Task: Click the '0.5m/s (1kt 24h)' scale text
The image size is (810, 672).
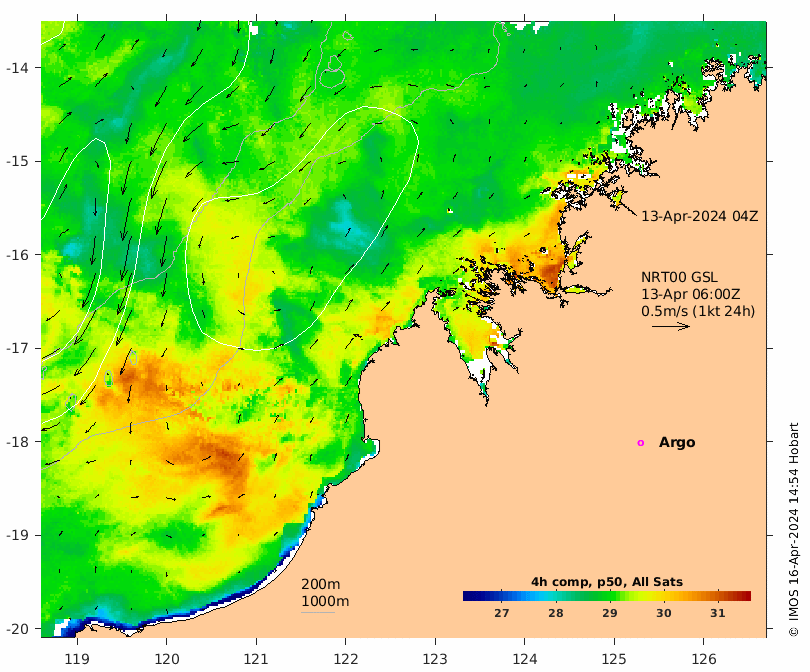Action: 698,311
